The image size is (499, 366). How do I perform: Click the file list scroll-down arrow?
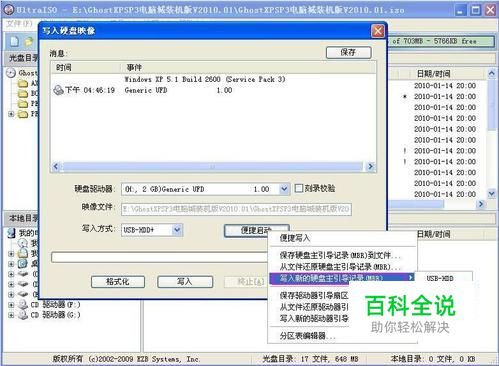pos(491,193)
